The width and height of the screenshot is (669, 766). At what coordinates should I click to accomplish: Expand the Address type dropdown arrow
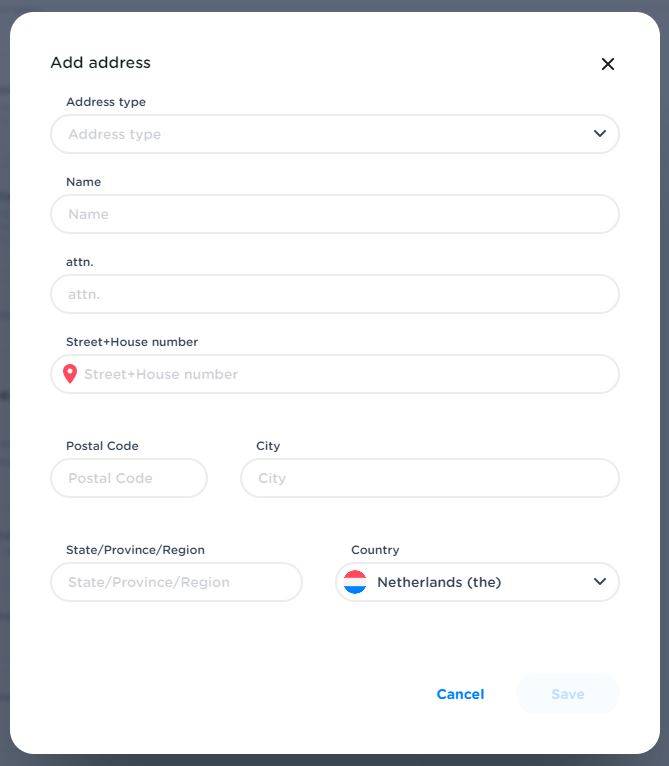(599, 134)
